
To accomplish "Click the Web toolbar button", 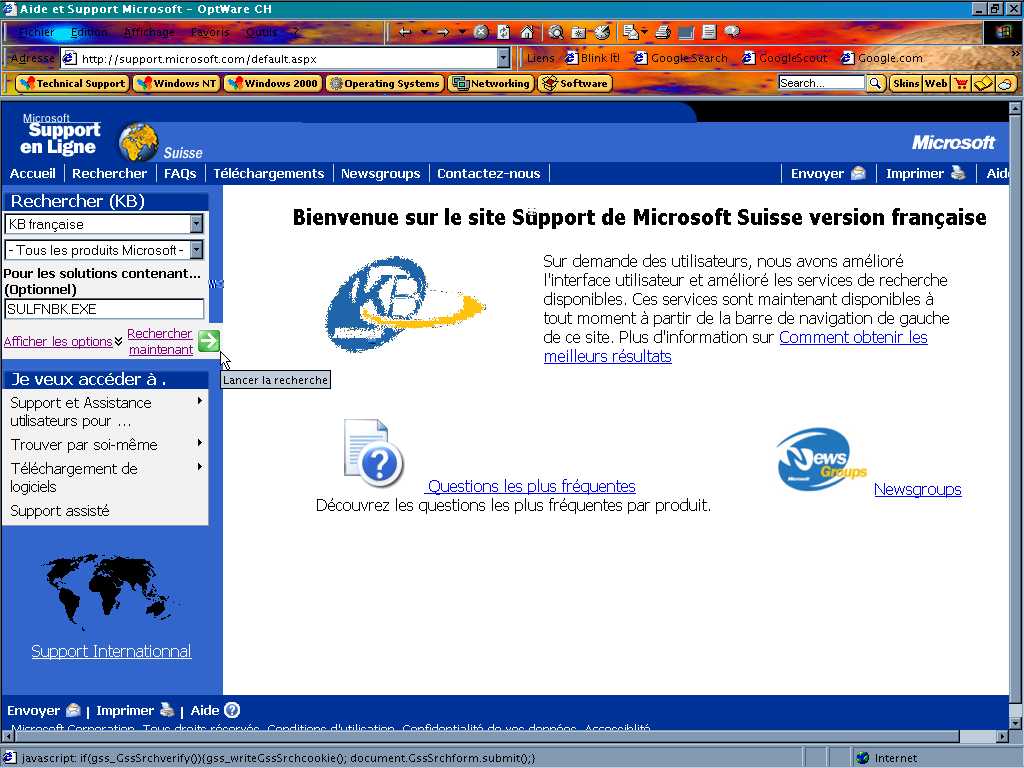I will tap(935, 83).
